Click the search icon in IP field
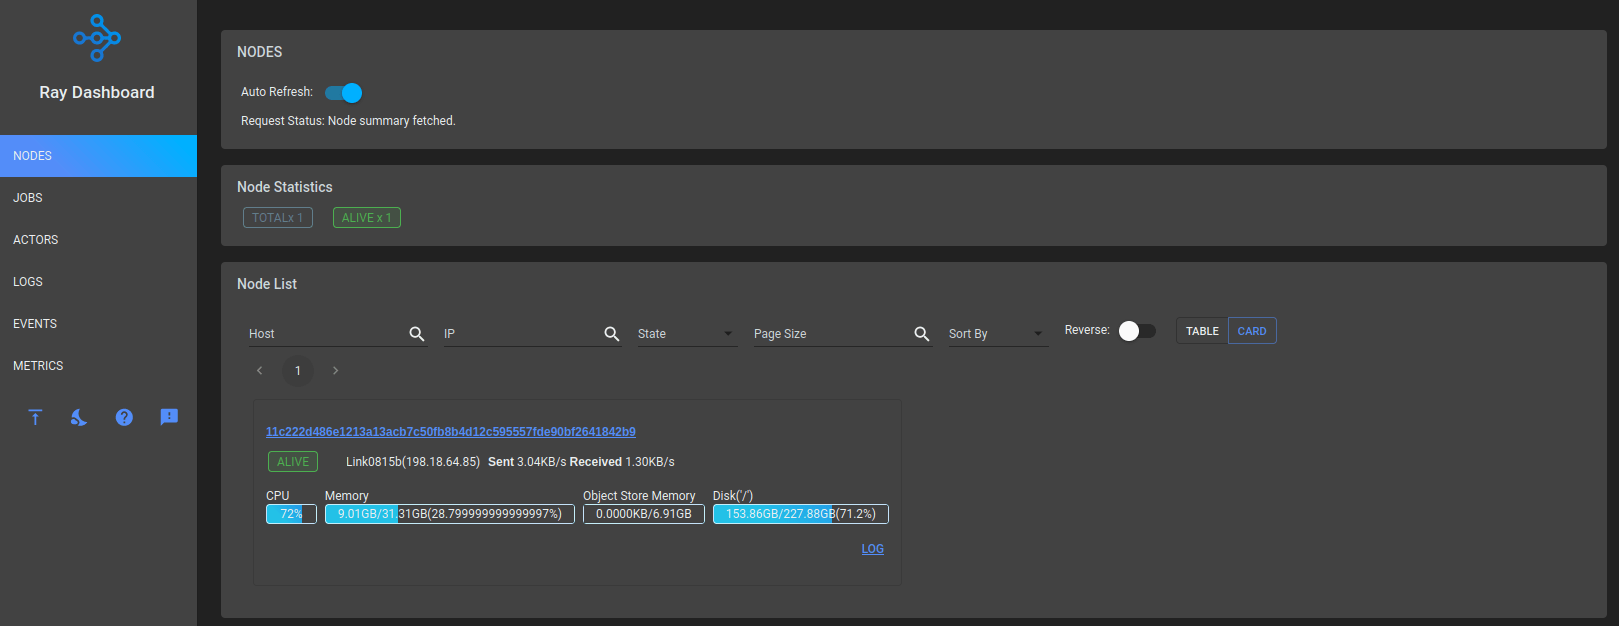 point(612,334)
